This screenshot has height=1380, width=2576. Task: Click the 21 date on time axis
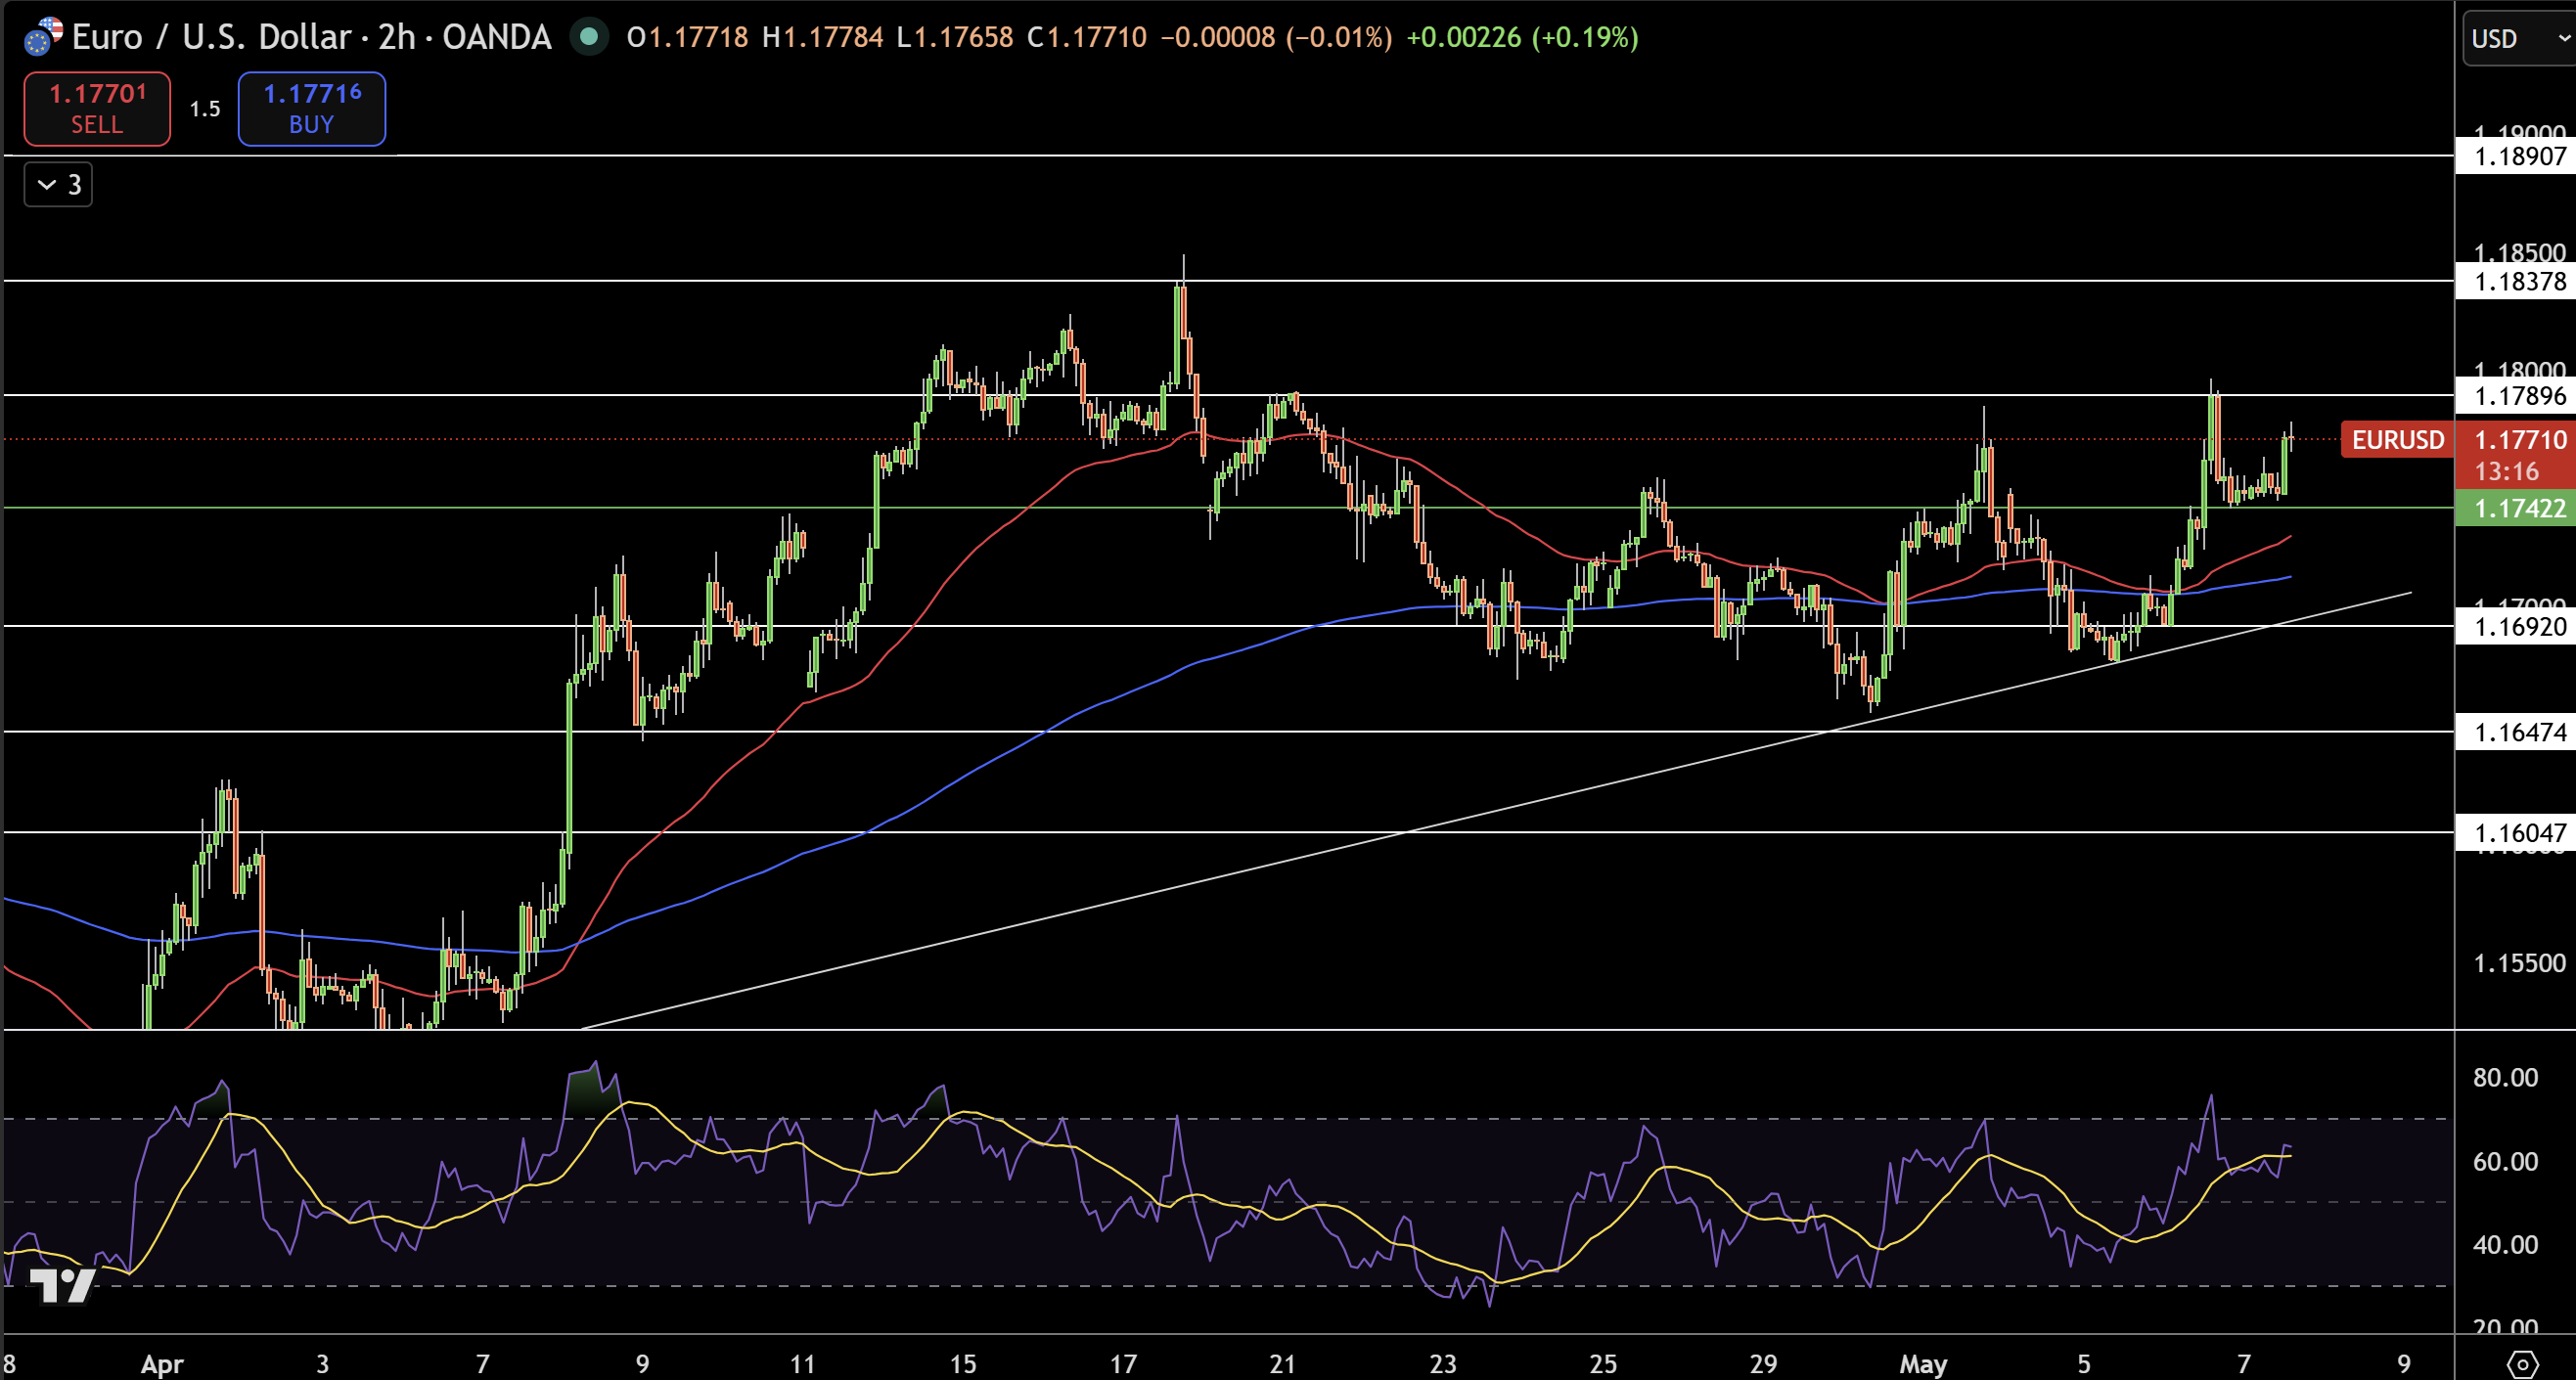pyautogui.click(x=1282, y=1364)
